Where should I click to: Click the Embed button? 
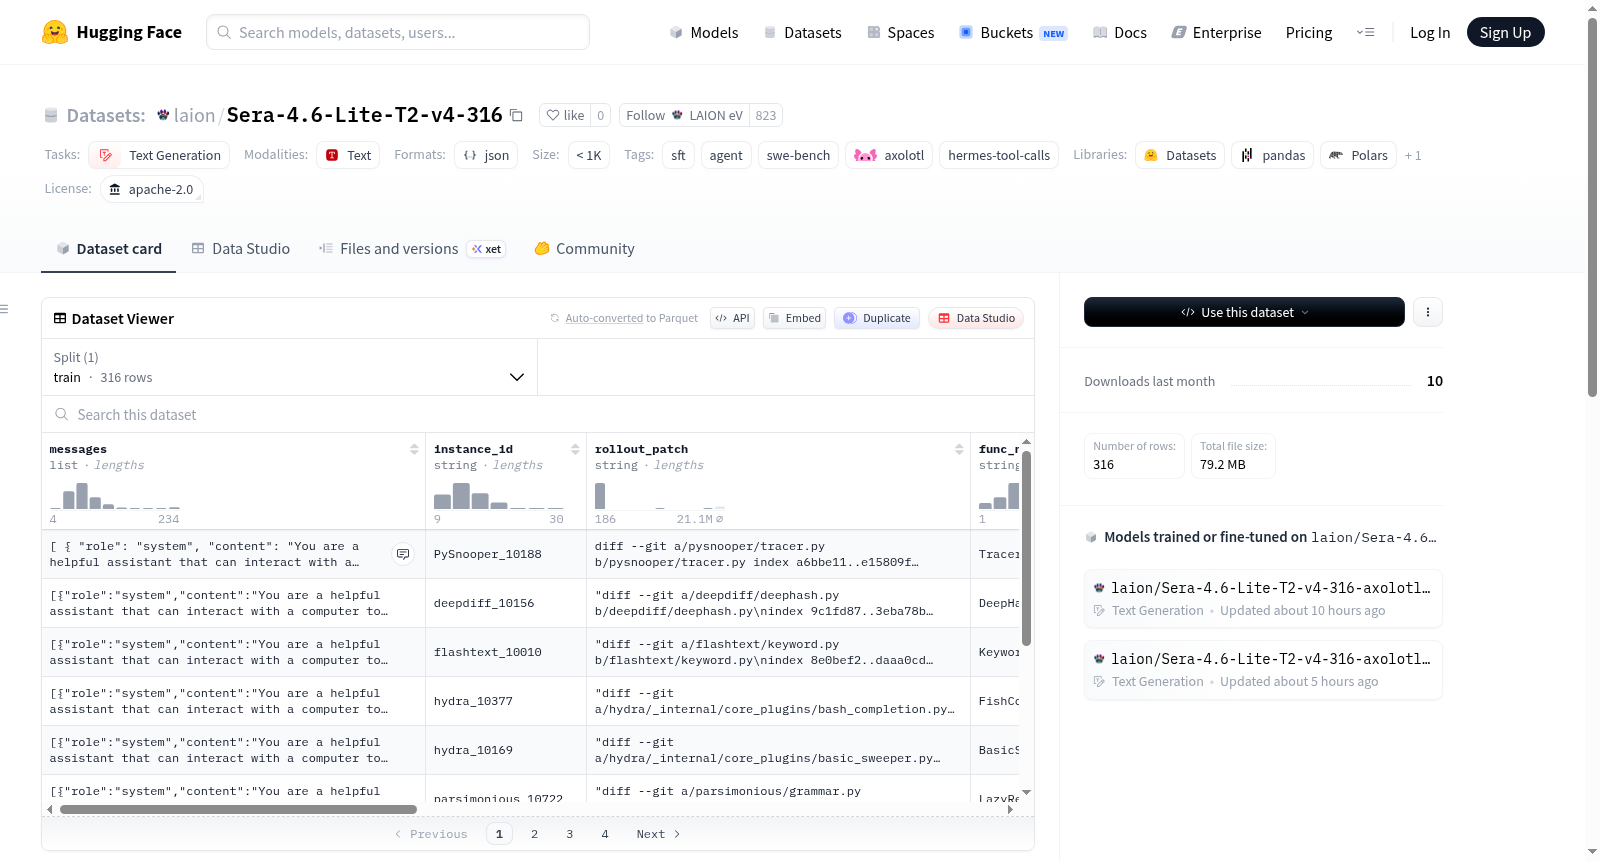(x=794, y=318)
